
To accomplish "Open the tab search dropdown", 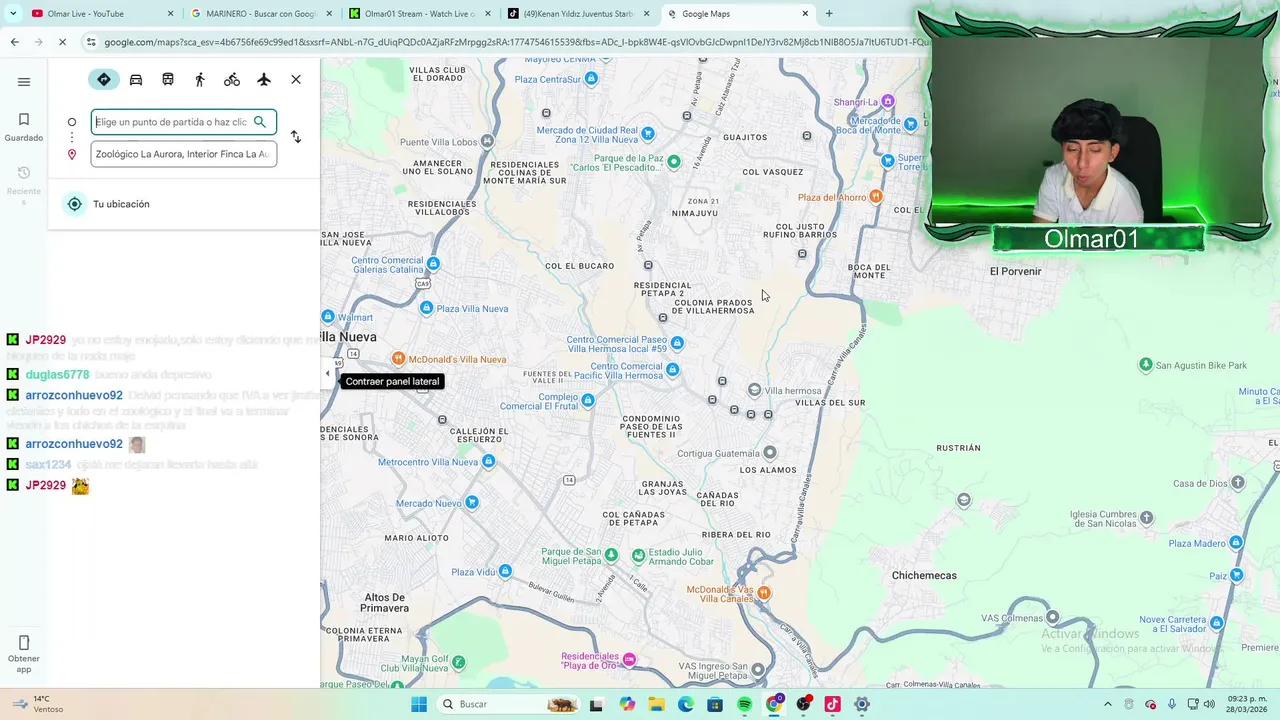I will [13, 14].
